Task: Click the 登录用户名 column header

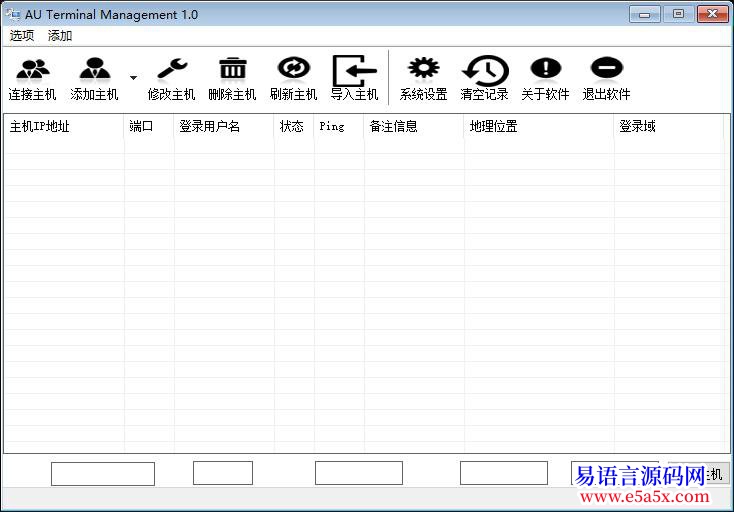Action: point(224,126)
